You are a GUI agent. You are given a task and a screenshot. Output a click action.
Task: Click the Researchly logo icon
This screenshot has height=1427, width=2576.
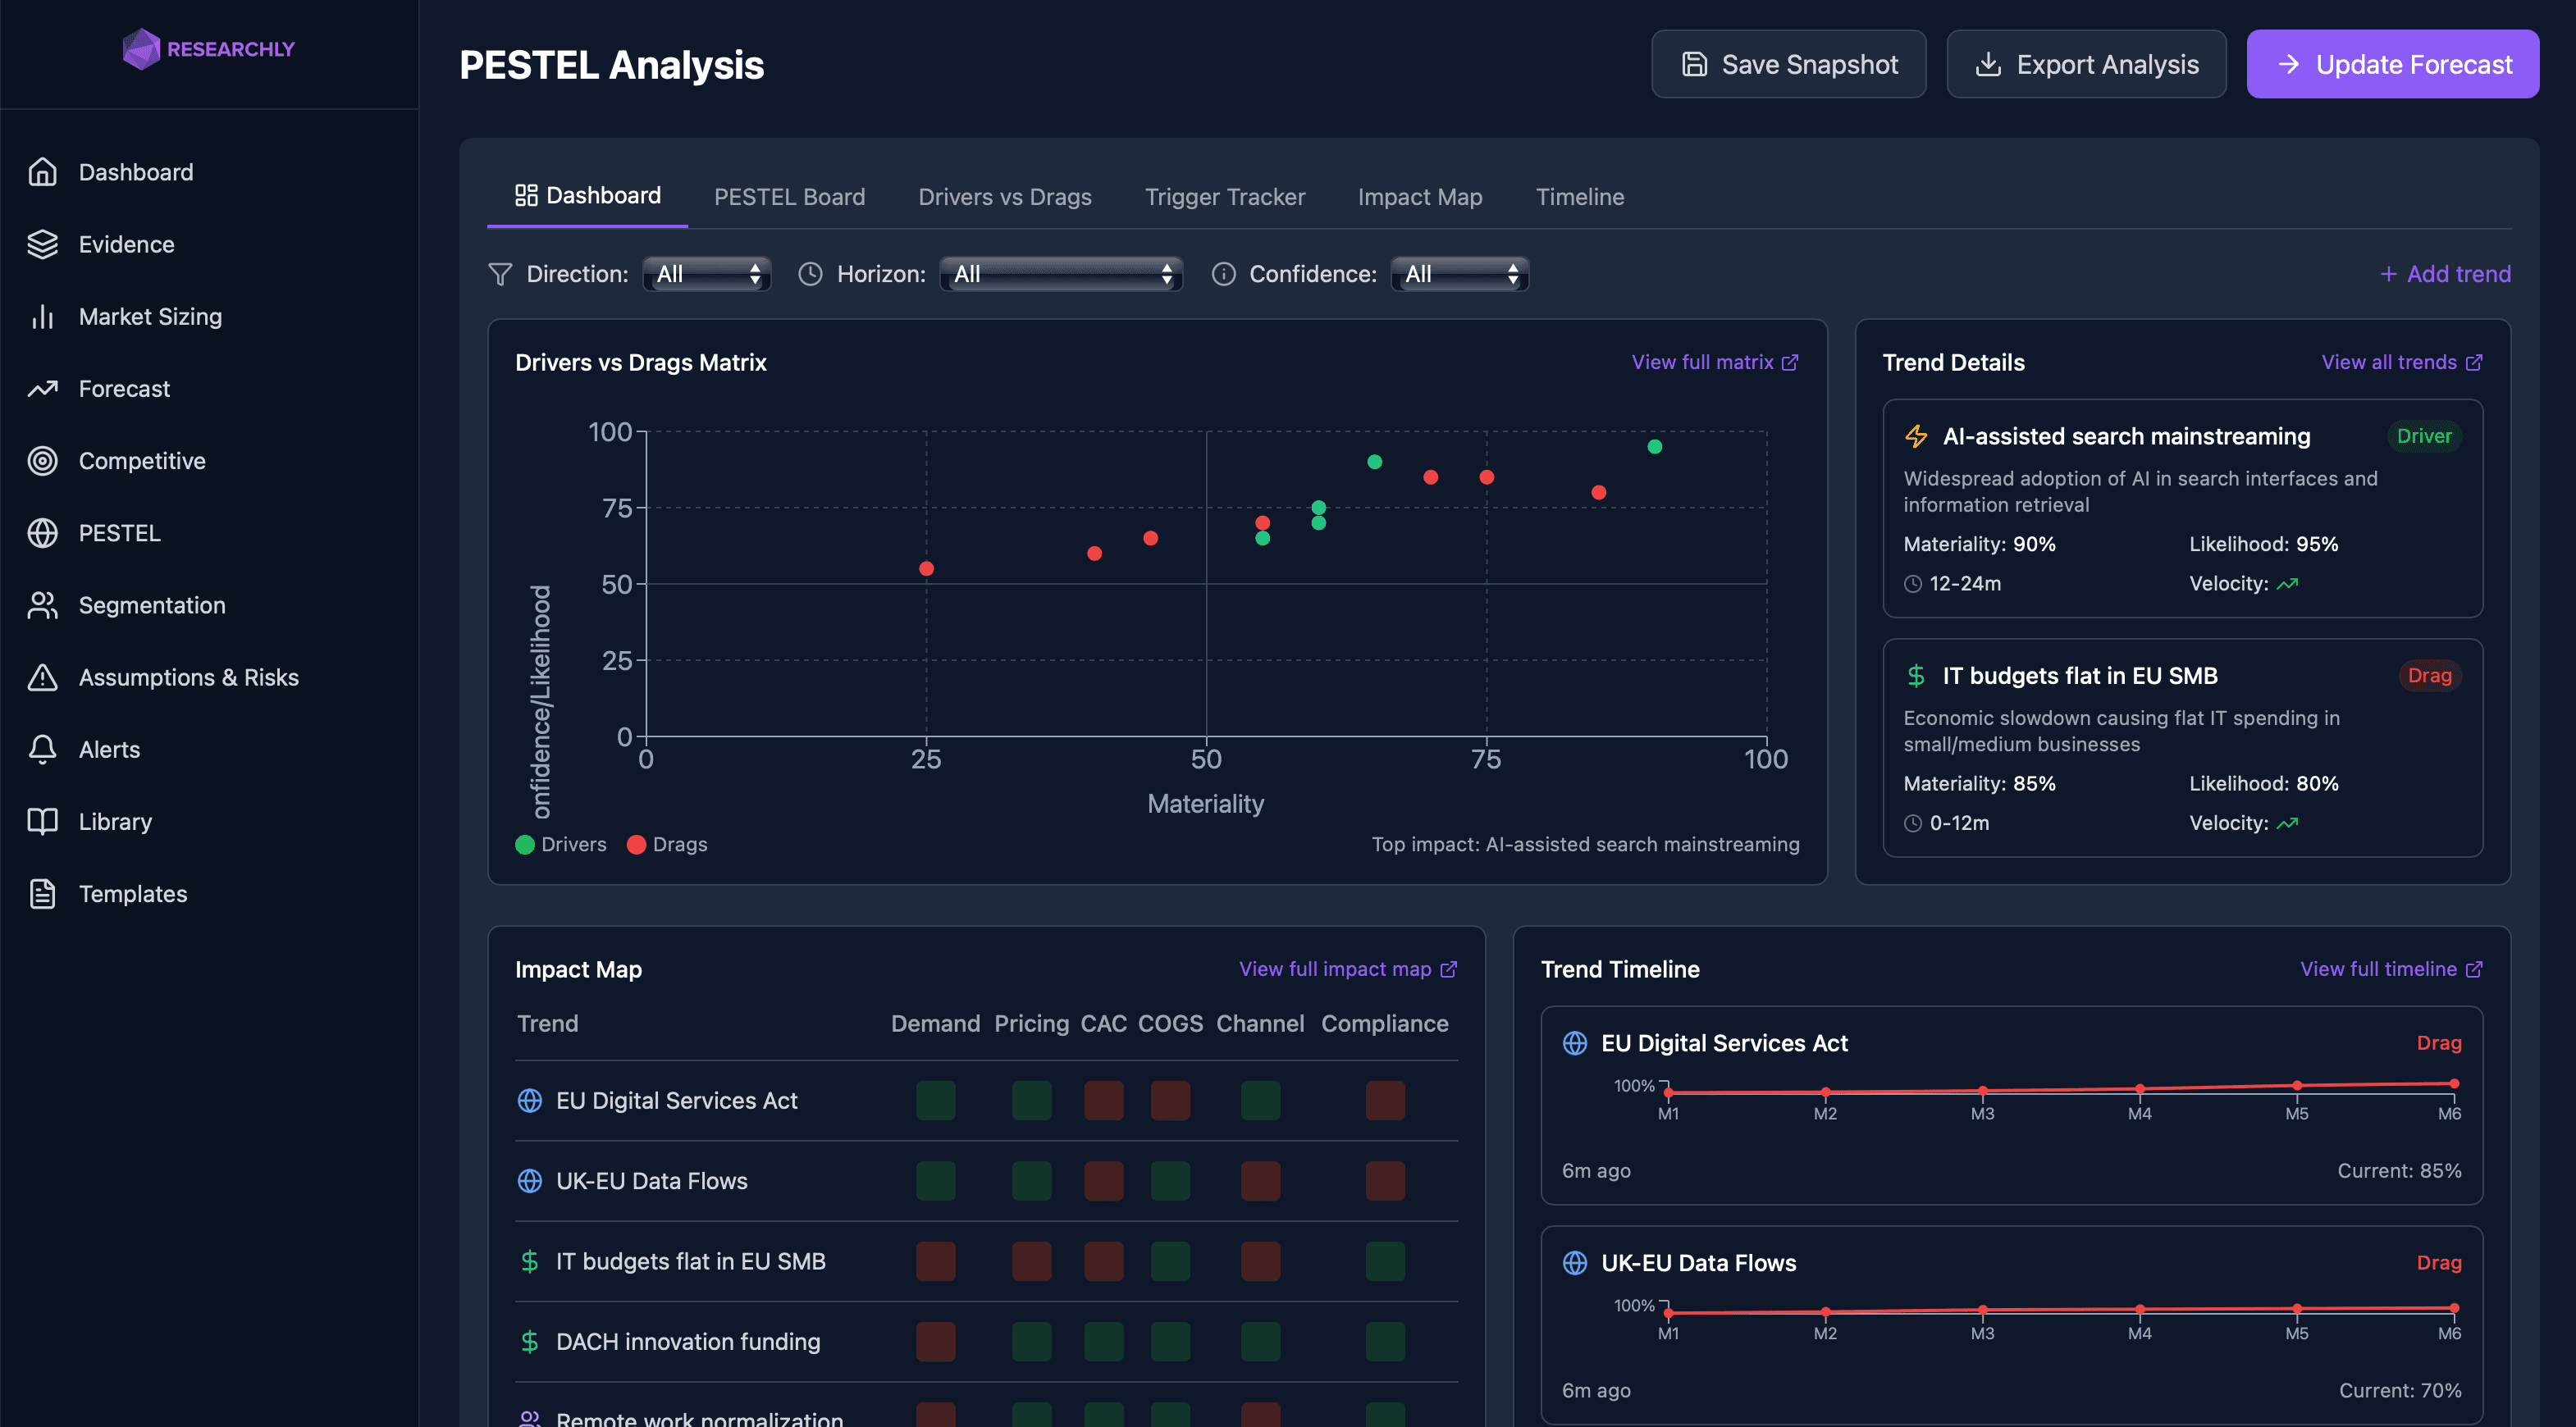point(141,49)
